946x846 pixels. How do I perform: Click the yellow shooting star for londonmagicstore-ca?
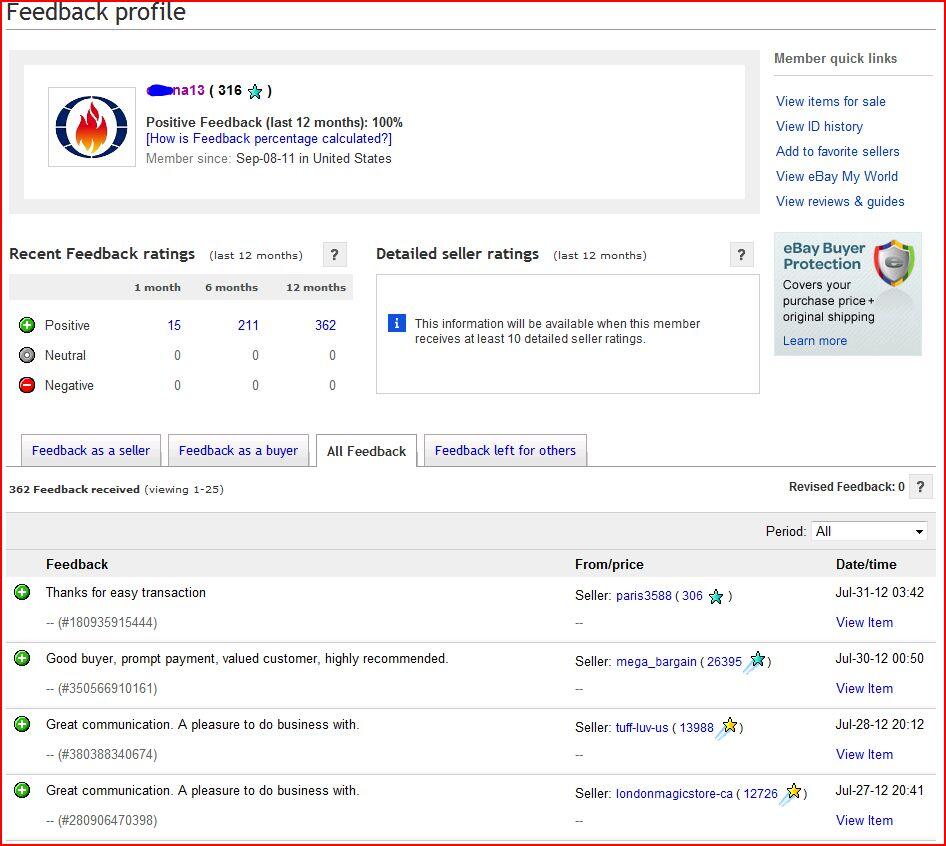pyautogui.click(x=790, y=794)
